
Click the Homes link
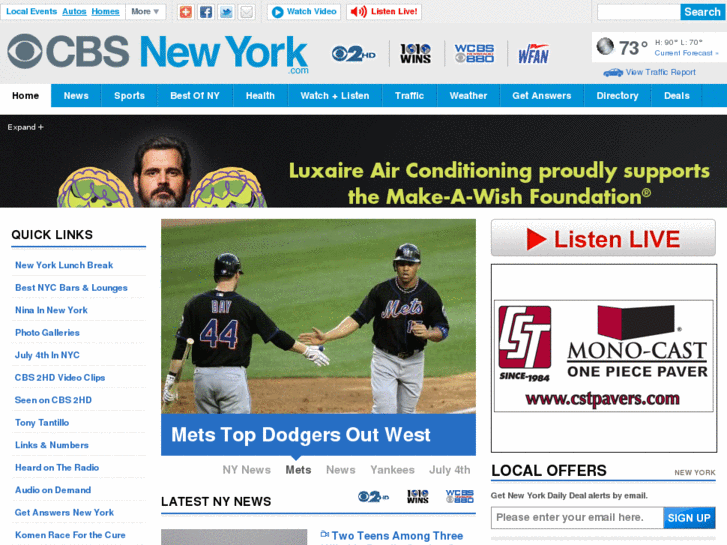point(105,12)
